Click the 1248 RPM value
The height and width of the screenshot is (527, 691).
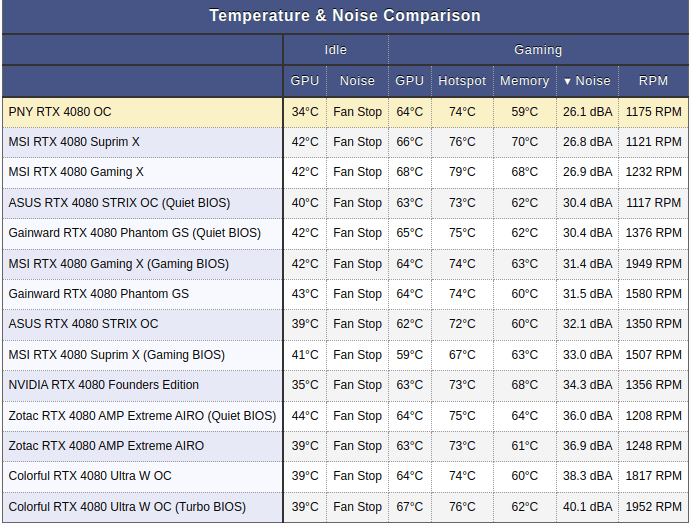(654, 445)
